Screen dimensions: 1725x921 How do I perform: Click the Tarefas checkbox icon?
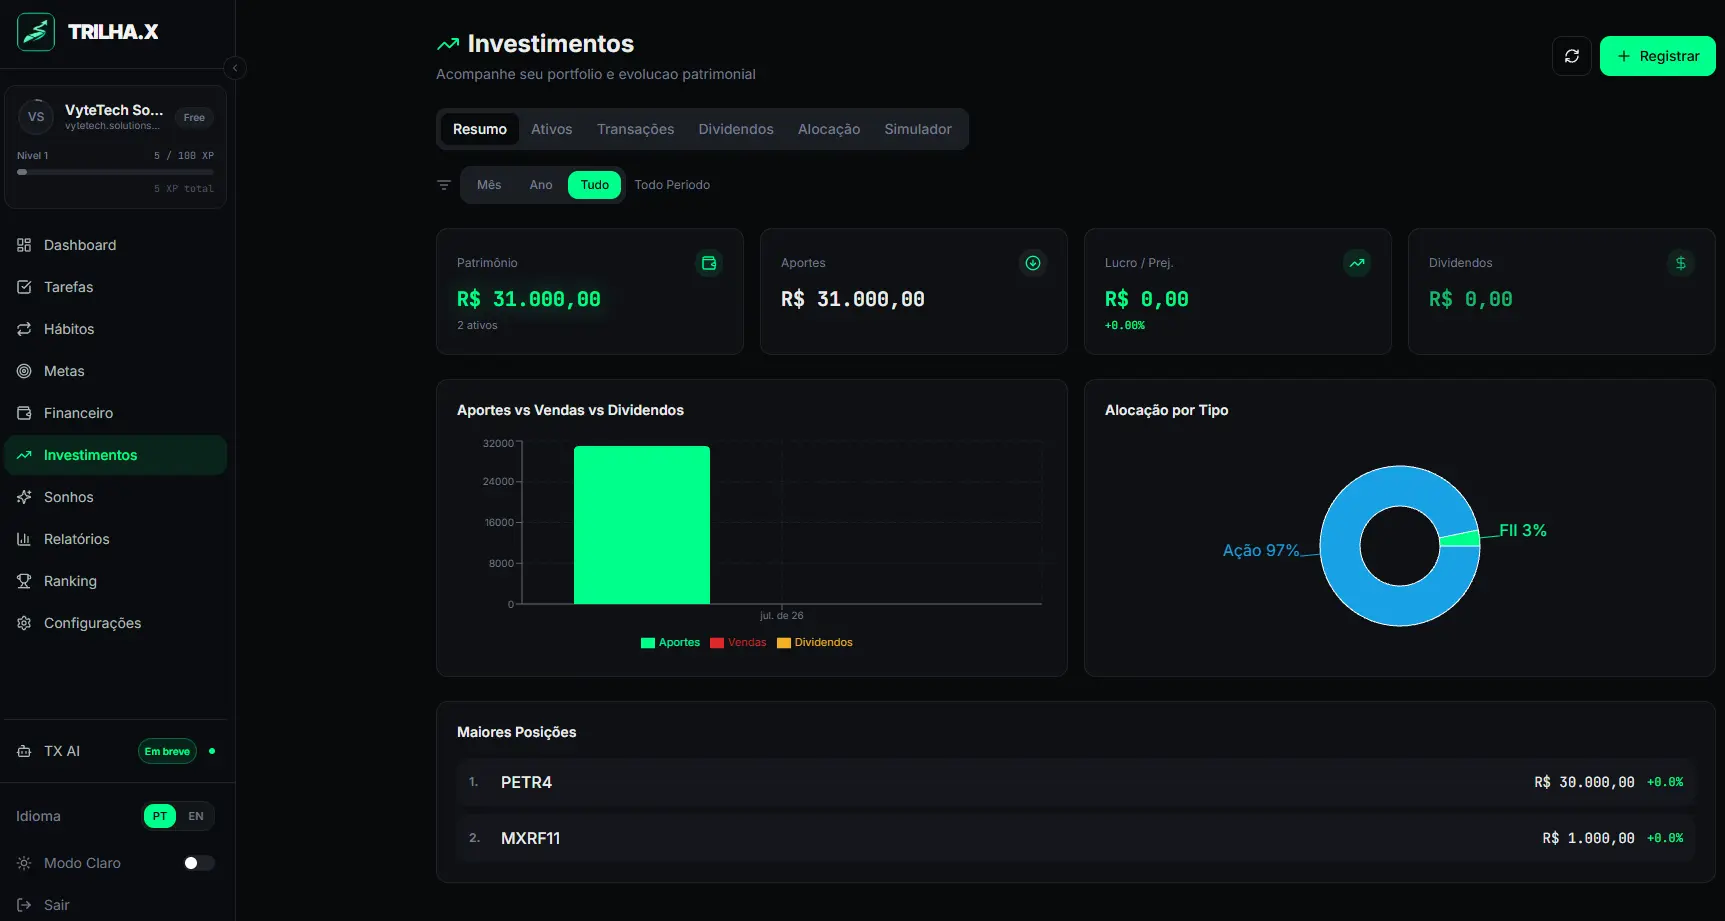[24, 287]
